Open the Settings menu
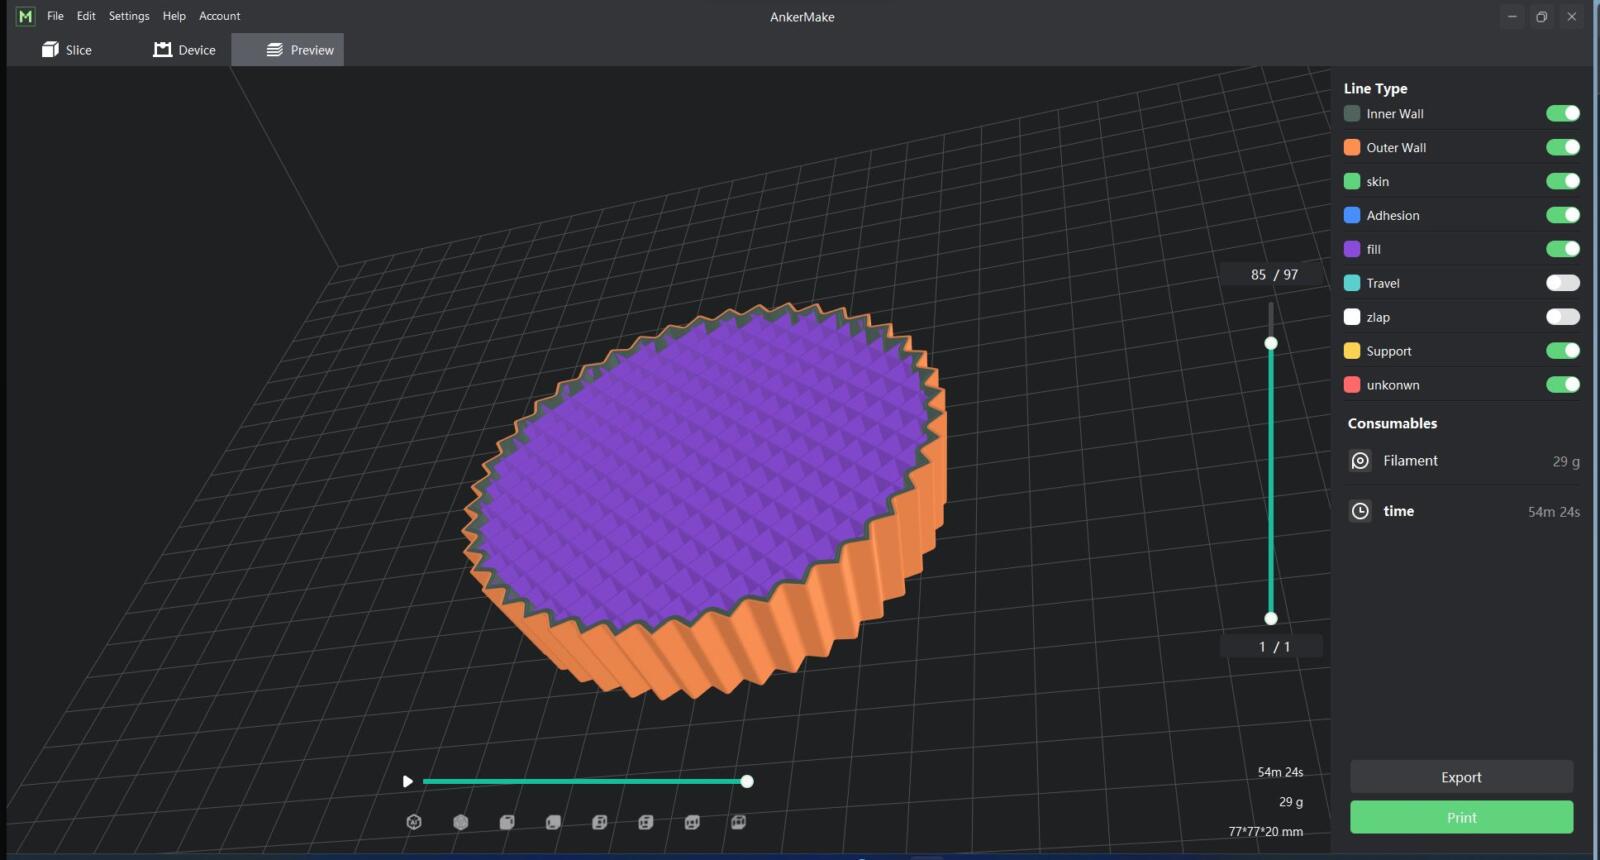Screen dimensions: 1600x860 (129, 16)
